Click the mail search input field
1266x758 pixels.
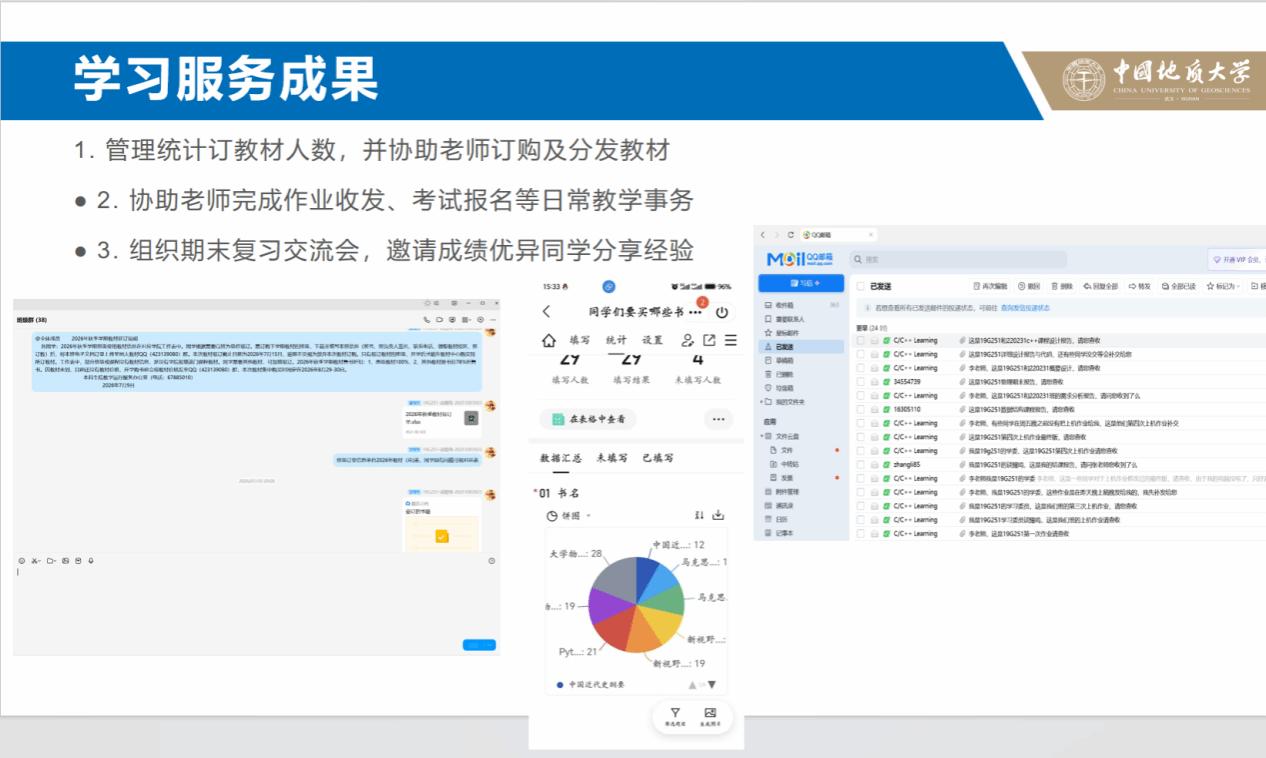point(1024,259)
